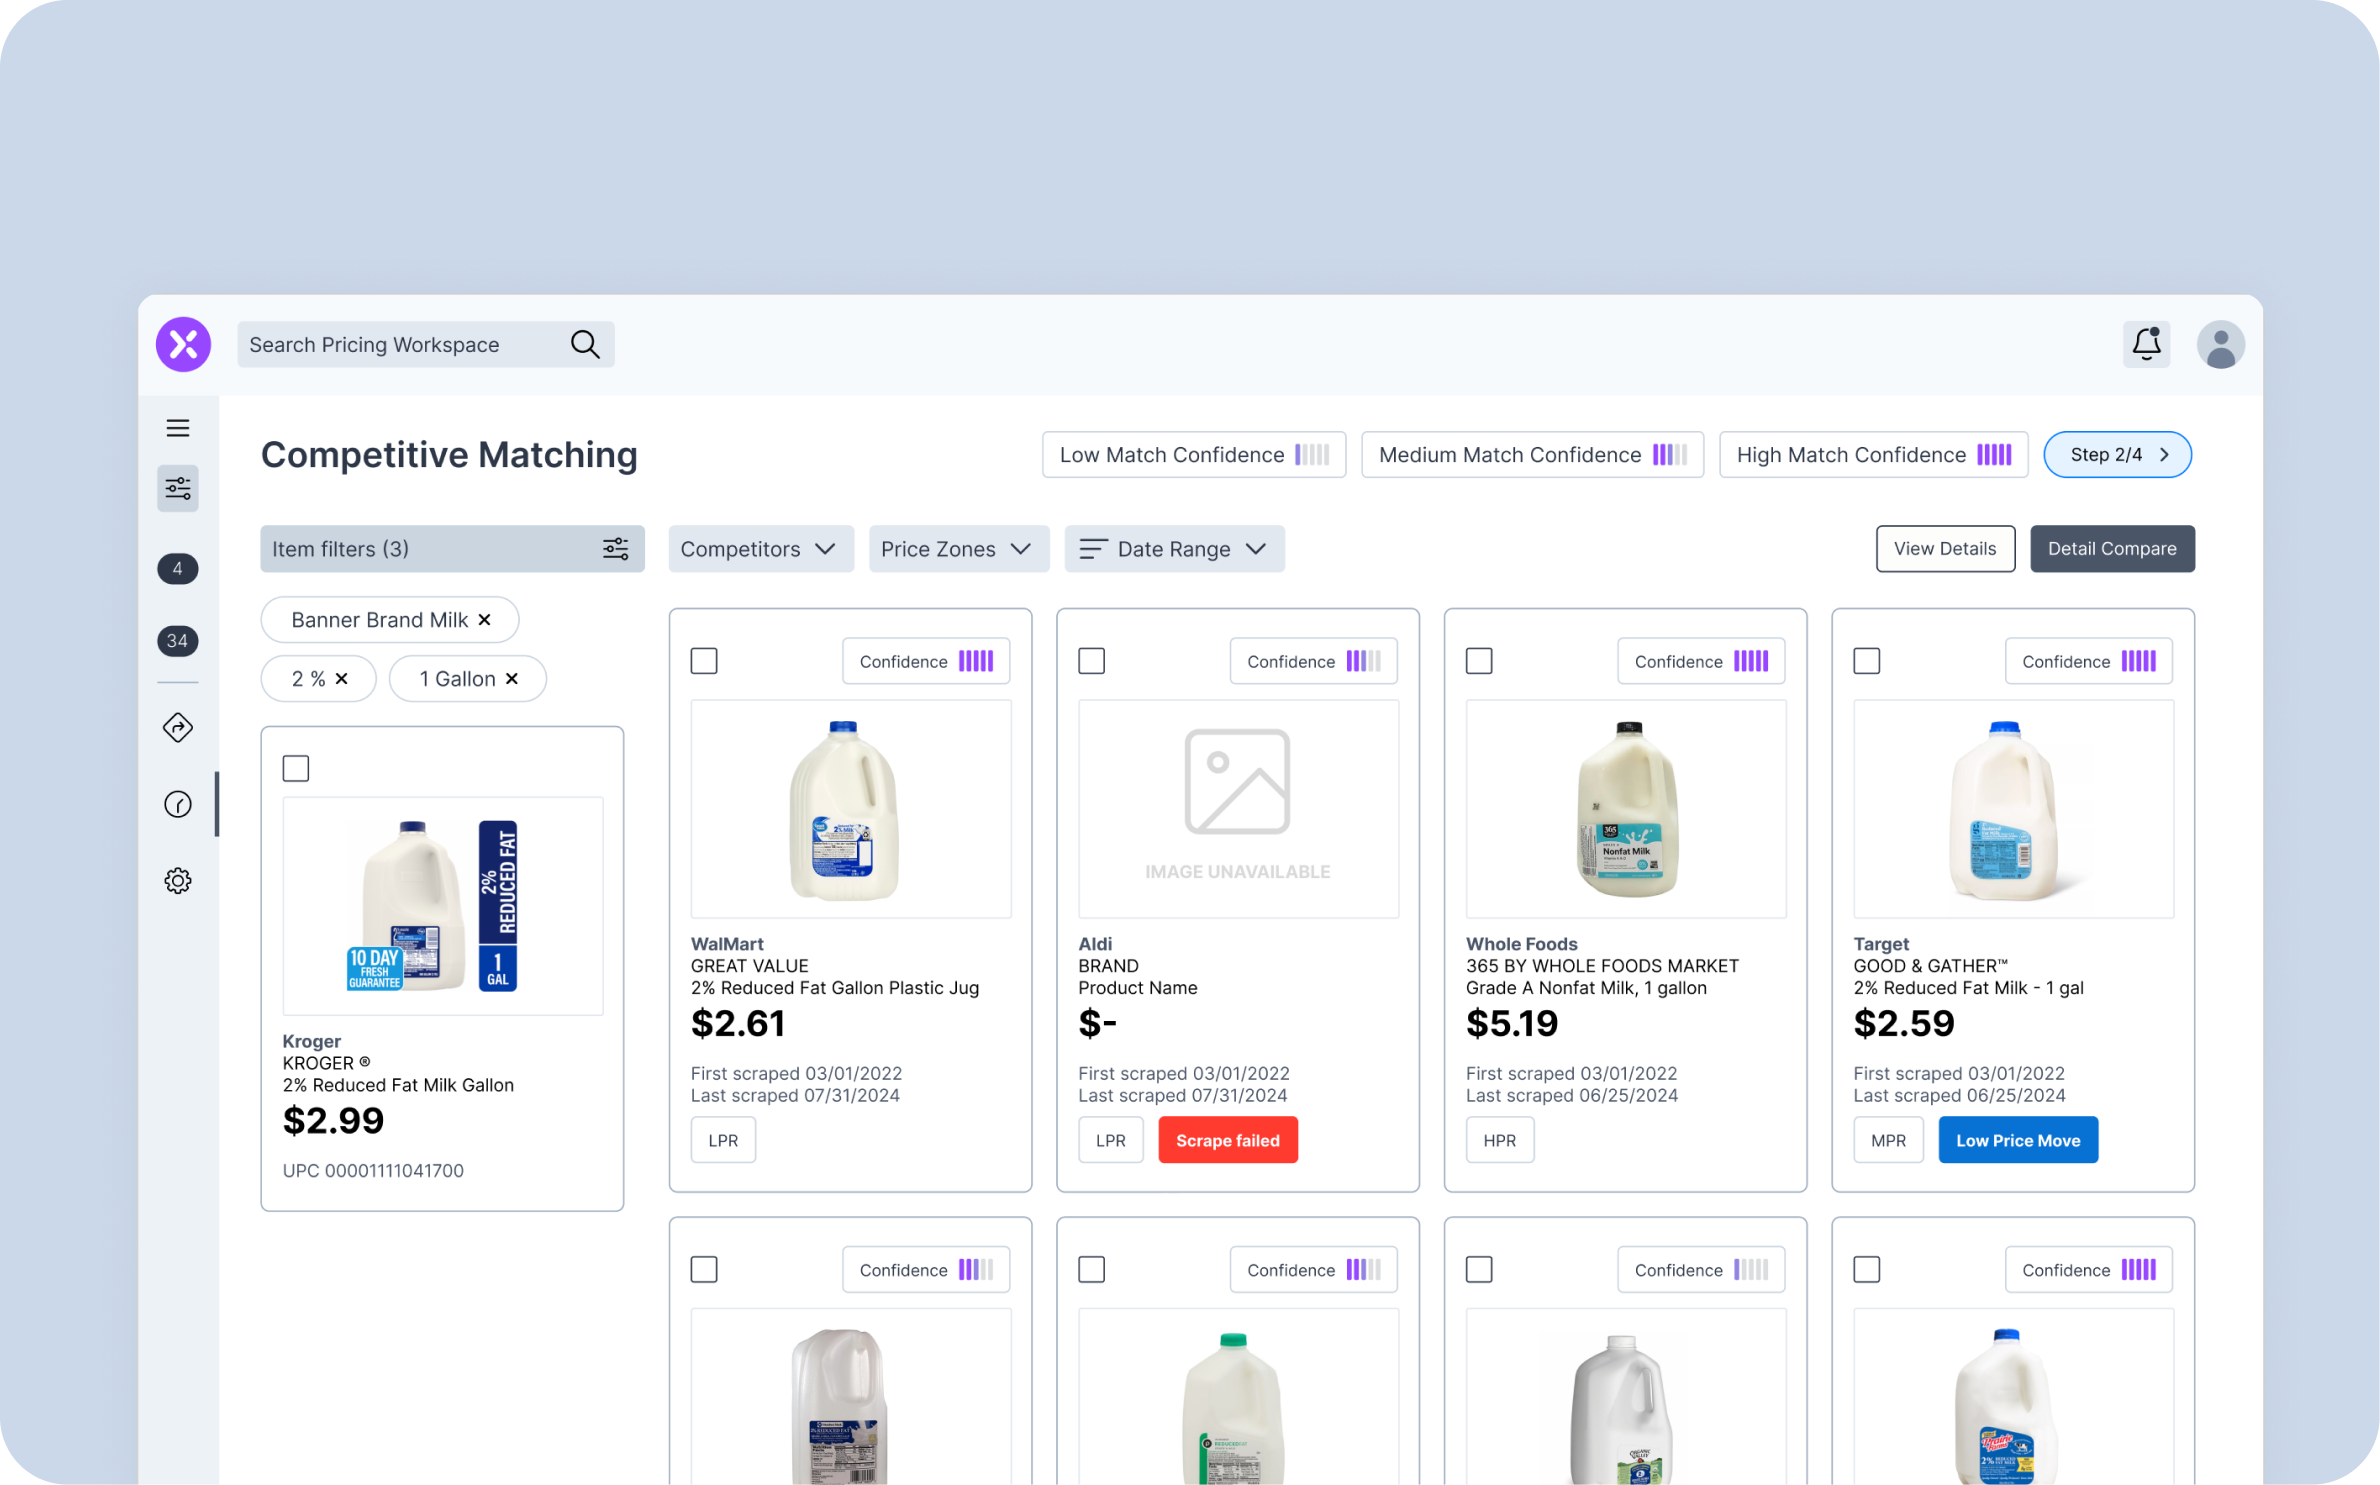Check the Whole Foods product card
This screenshot has height=1485, width=2380.
click(x=1479, y=661)
